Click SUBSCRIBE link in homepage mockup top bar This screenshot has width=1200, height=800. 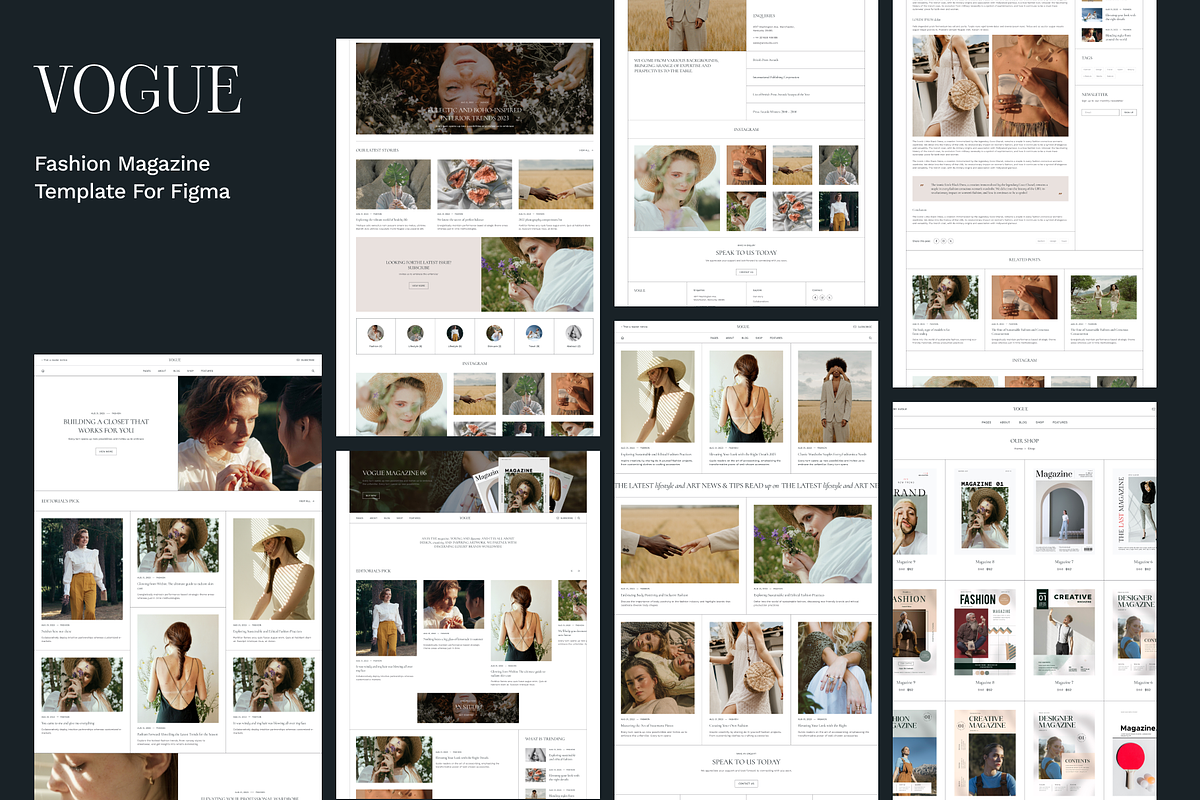305,360
